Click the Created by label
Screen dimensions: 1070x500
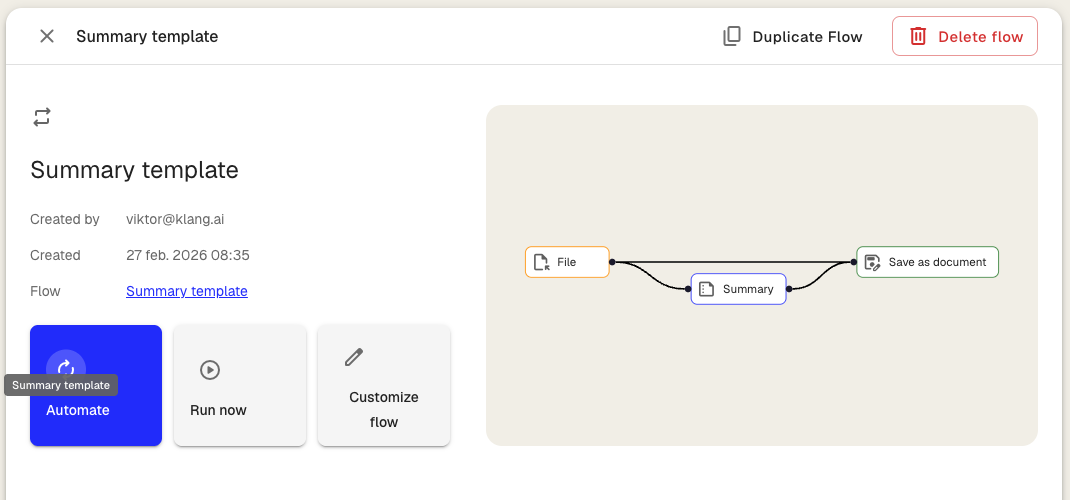click(65, 220)
